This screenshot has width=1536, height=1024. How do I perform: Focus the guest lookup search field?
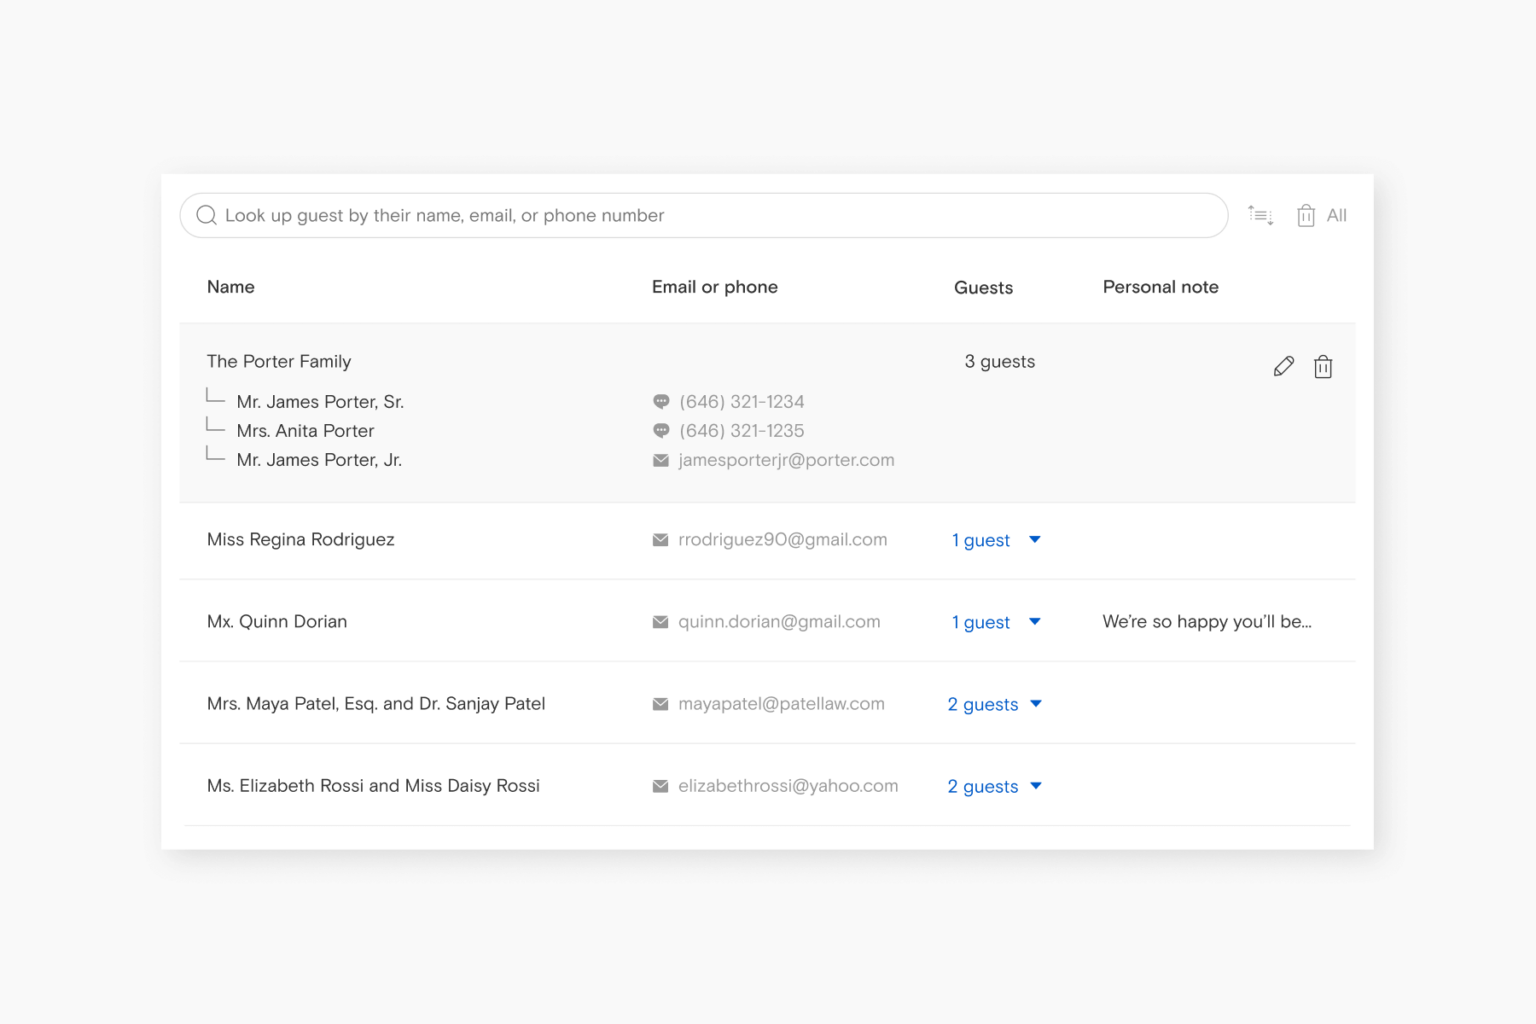[x=700, y=216]
